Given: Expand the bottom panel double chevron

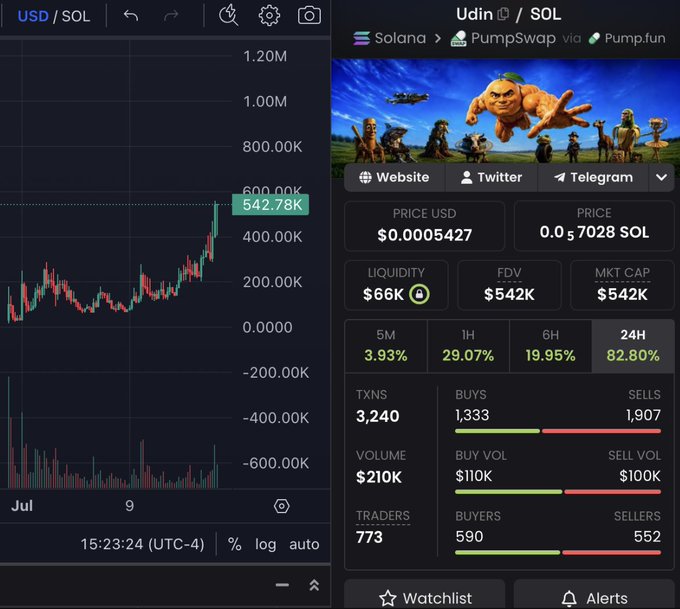Looking at the screenshot, I should tap(314, 585).
